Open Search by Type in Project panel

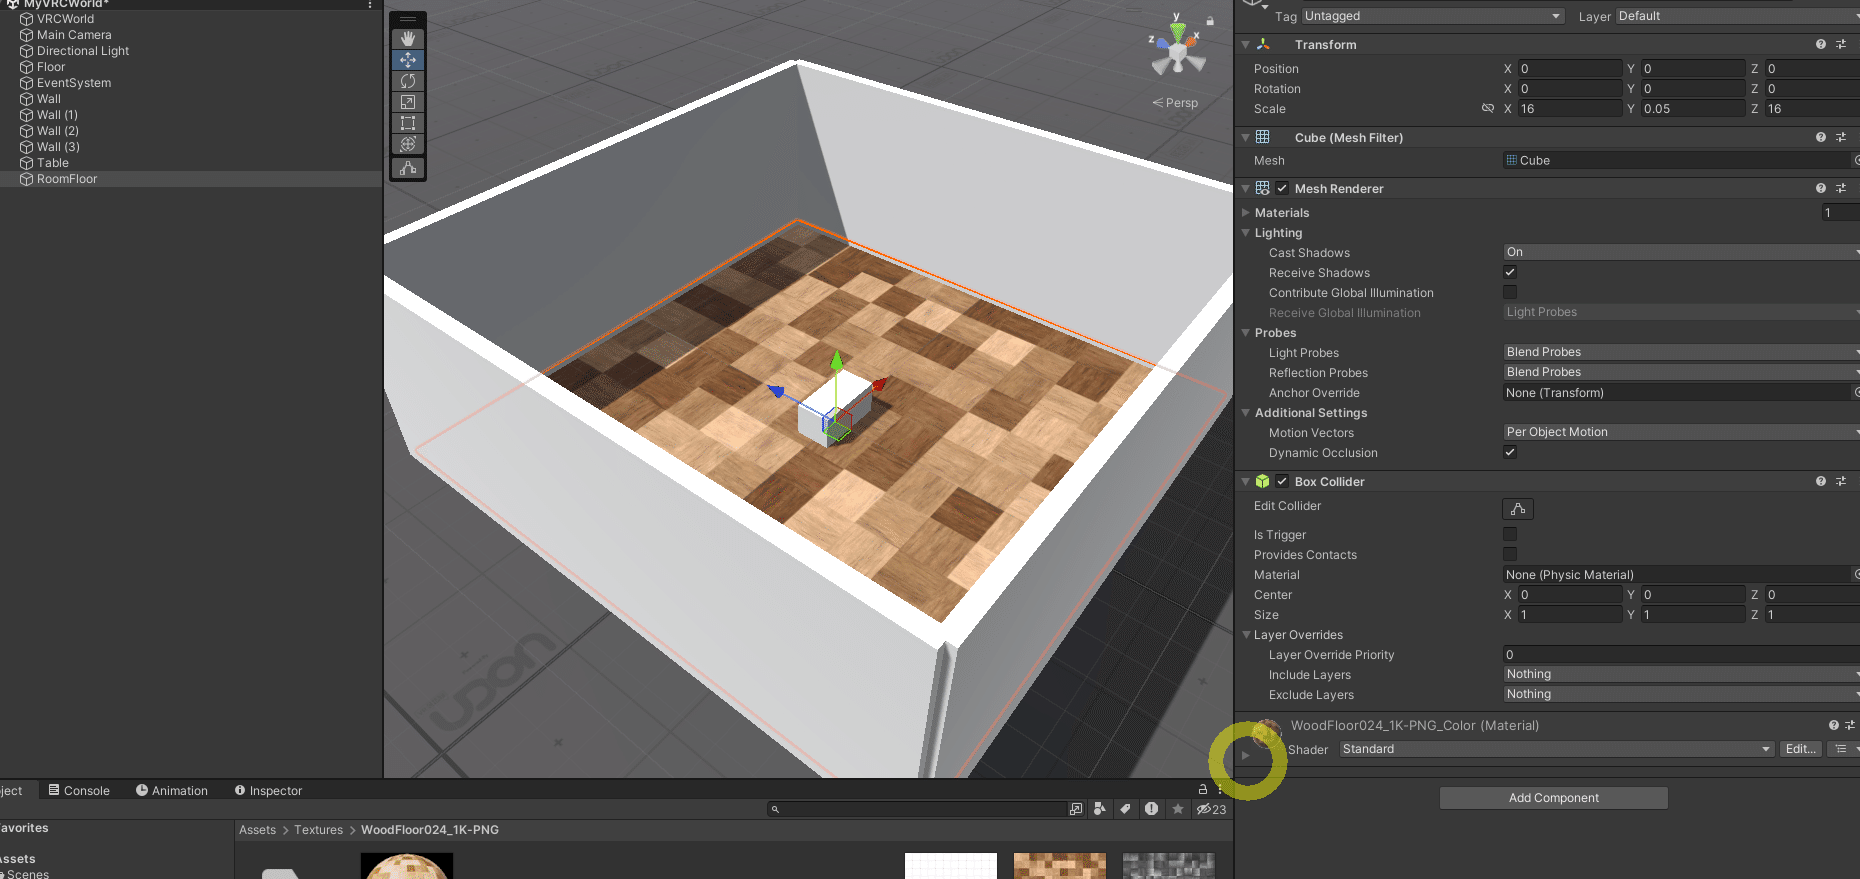click(x=1100, y=809)
